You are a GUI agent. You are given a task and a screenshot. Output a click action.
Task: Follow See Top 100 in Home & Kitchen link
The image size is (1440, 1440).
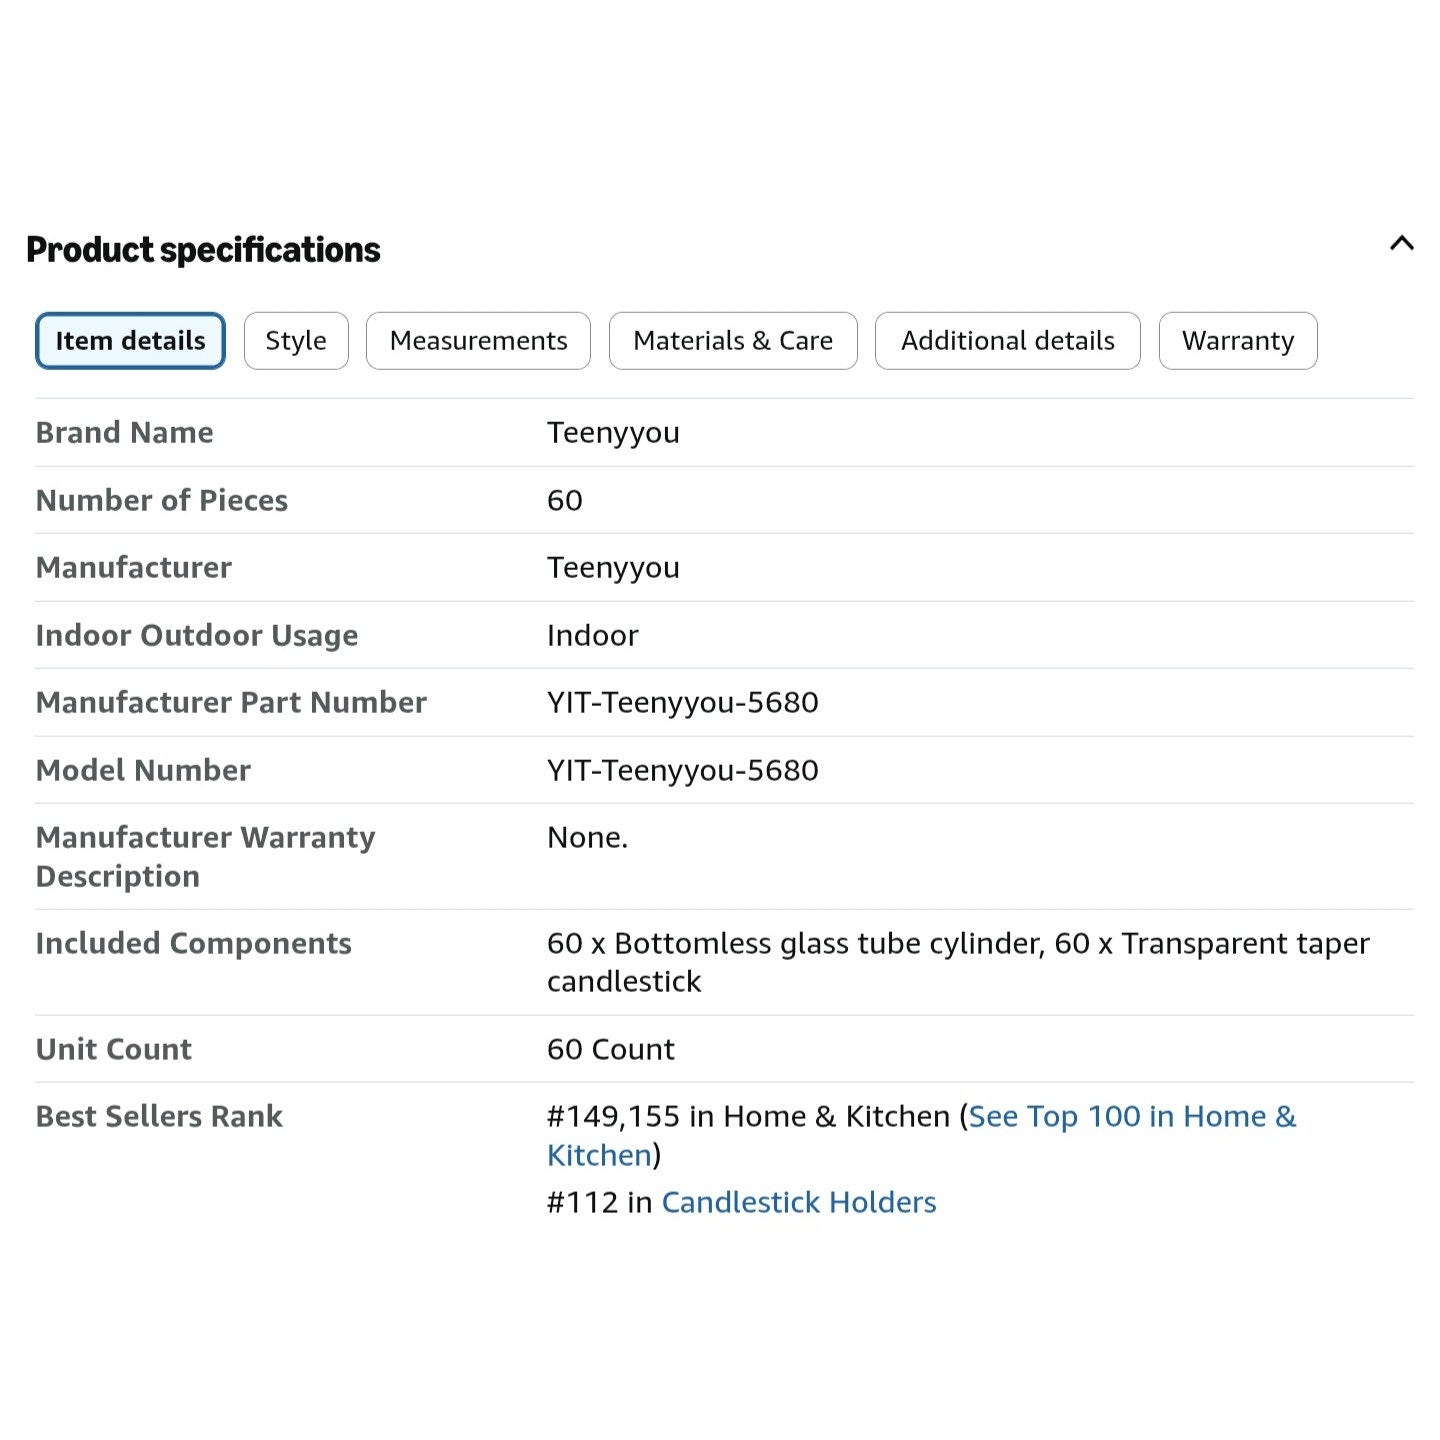[x=921, y=1135]
